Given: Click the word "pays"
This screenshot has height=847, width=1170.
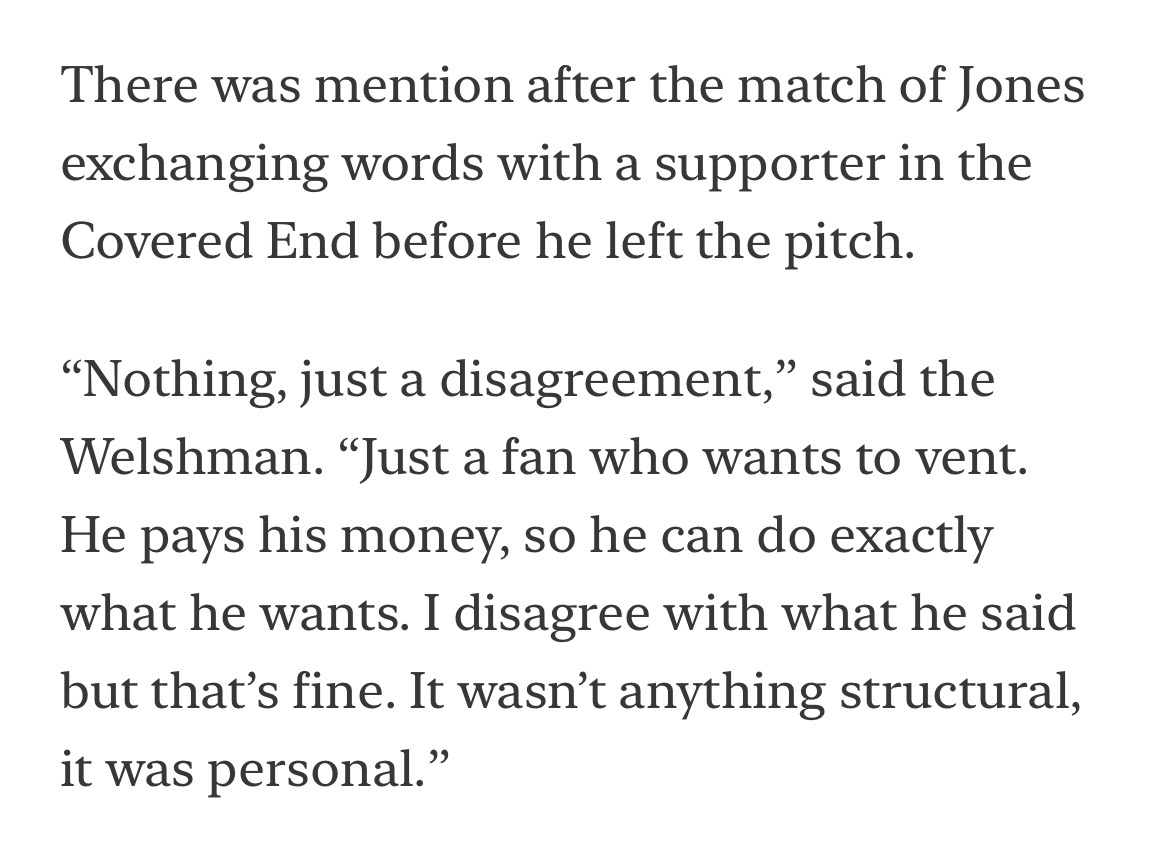Looking at the screenshot, I should (x=193, y=538).
